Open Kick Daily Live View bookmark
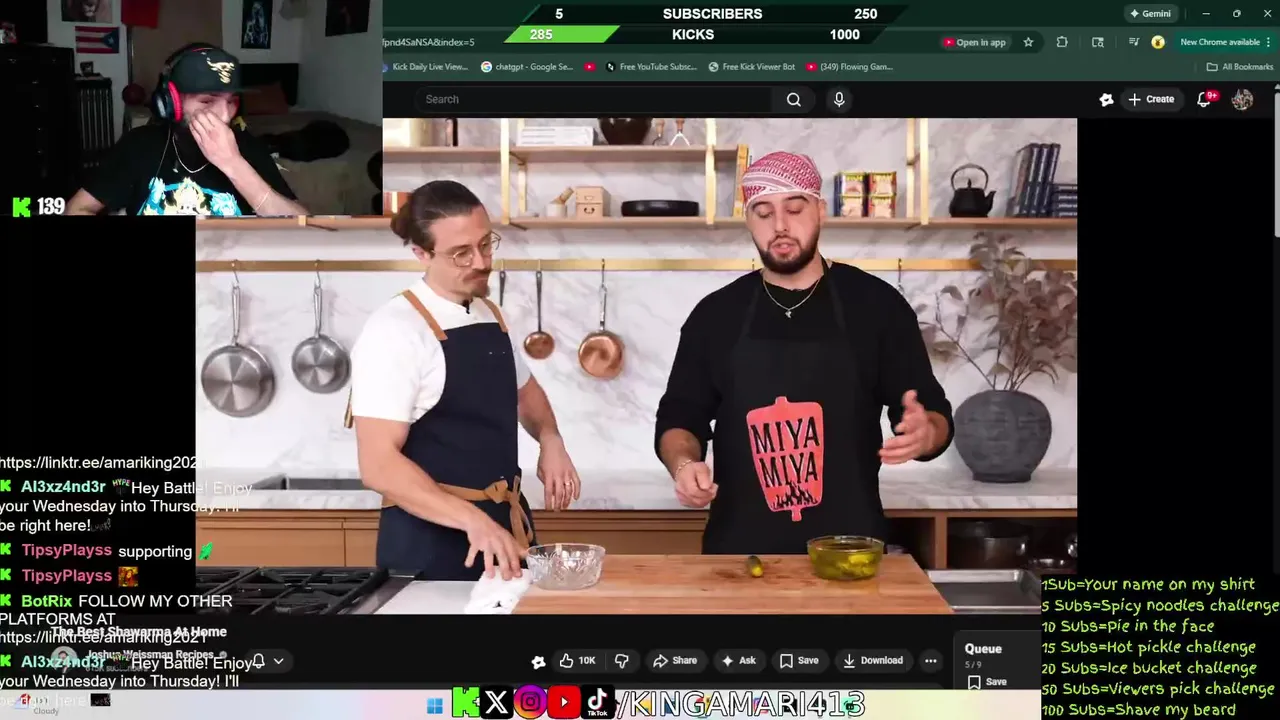Screen dimensions: 1280x720 pyautogui.click(x=426, y=67)
